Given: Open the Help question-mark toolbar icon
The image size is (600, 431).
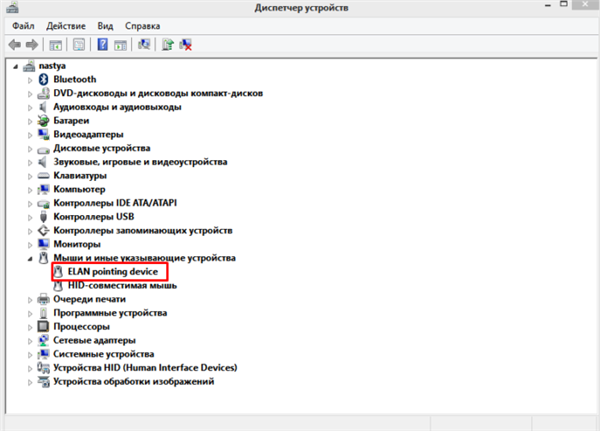Looking at the screenshot, I should coord(102,44).
